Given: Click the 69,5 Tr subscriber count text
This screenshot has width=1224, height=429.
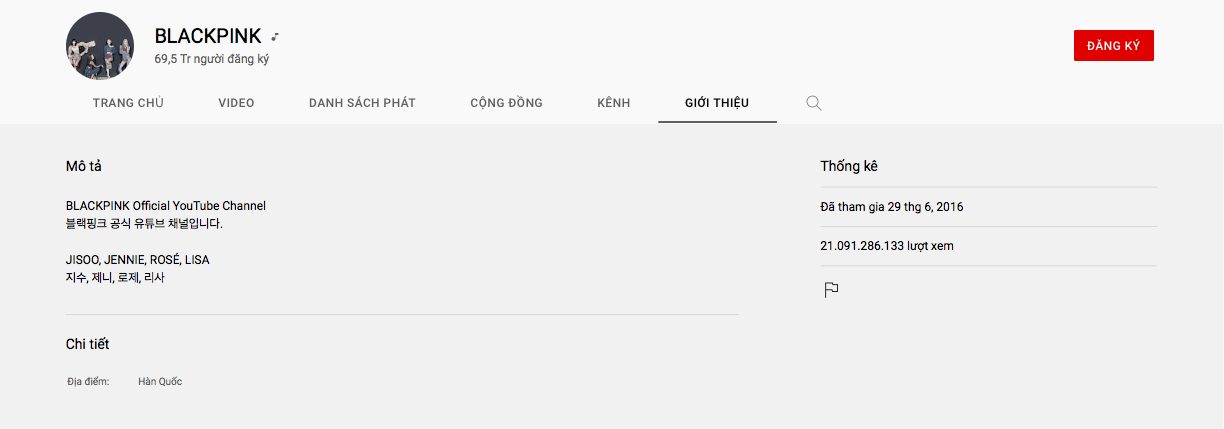Looking at the screenshot, I should pos(212,59).
